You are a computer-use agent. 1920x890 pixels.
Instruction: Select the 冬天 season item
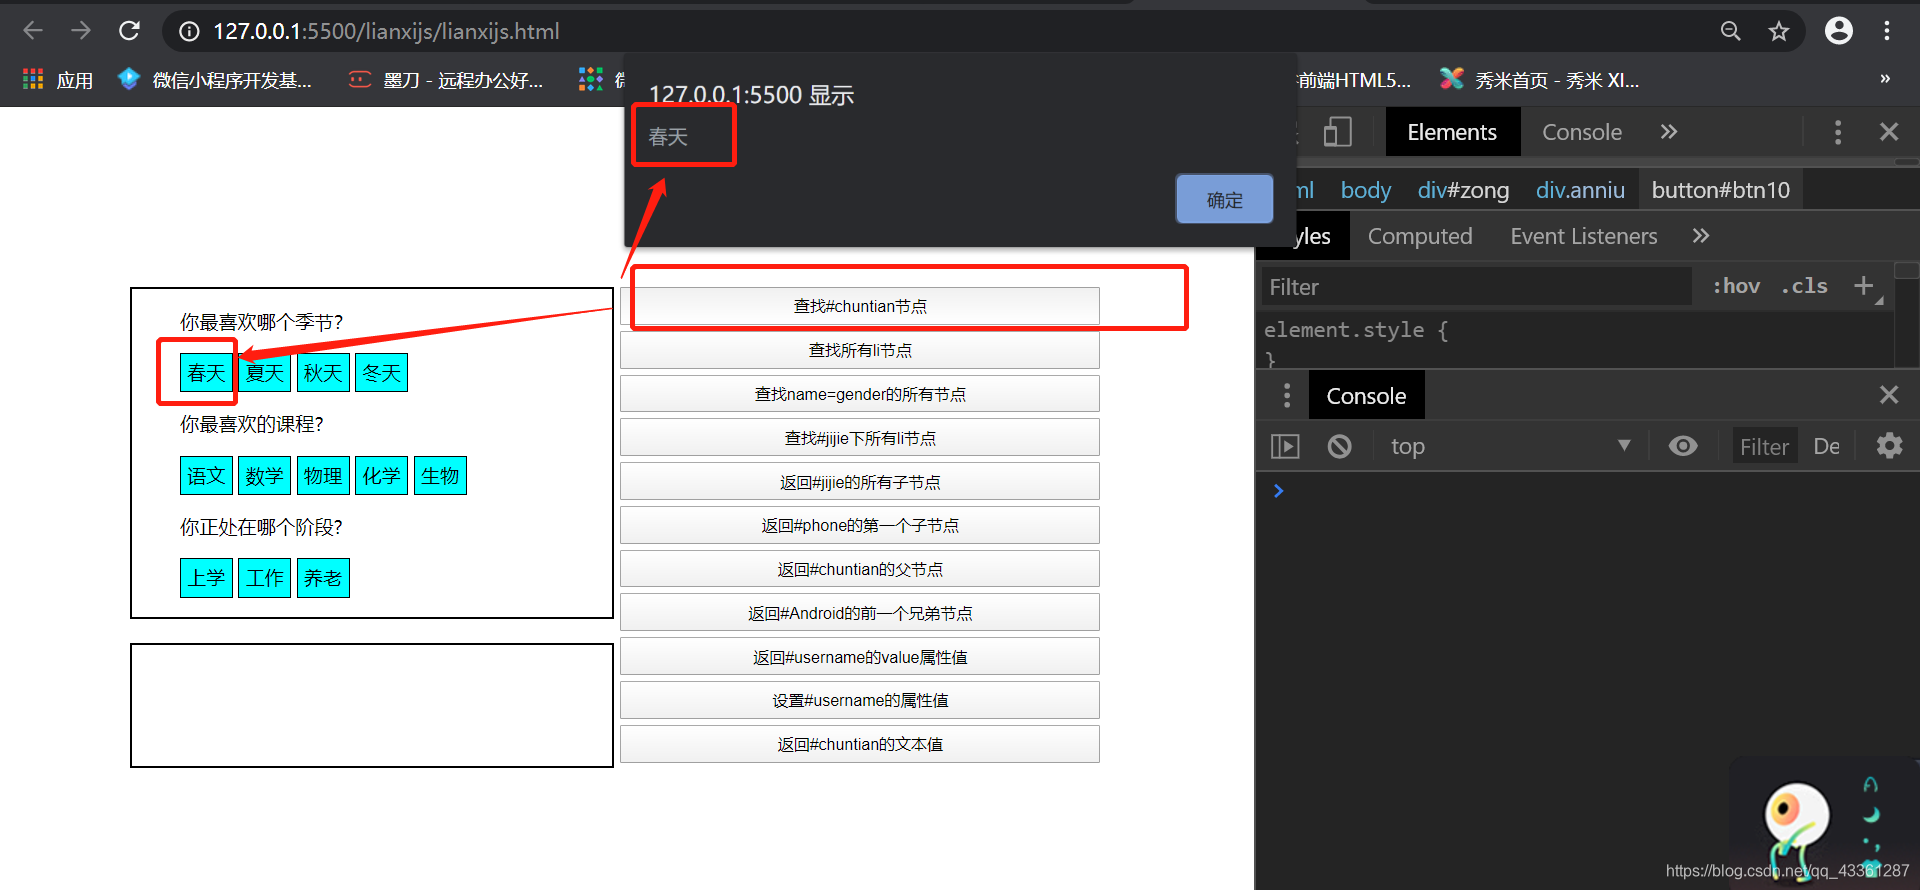[381, 373]
